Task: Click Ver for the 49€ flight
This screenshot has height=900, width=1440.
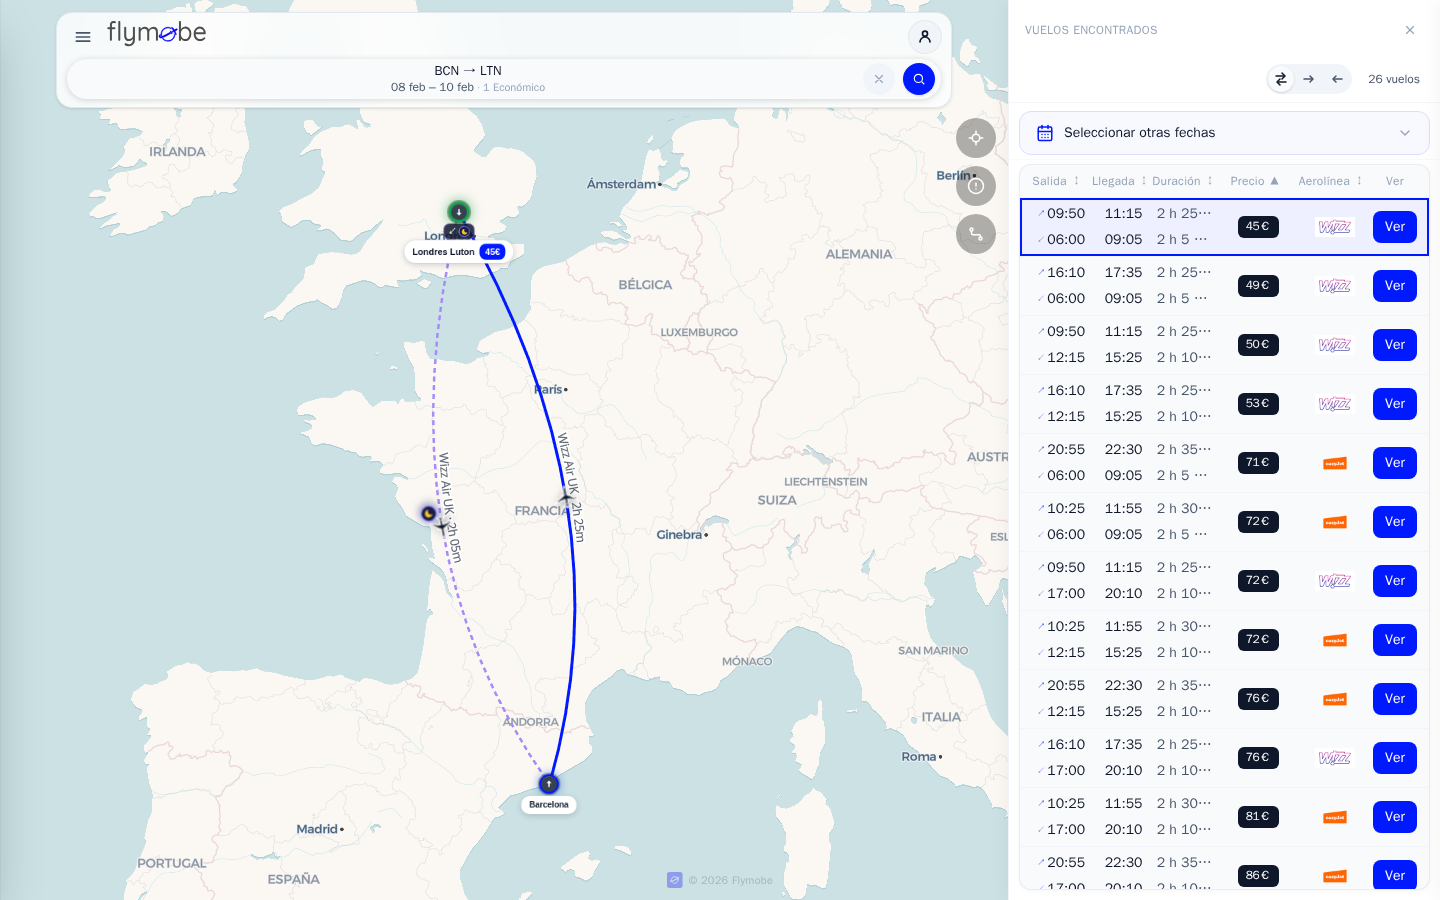Action: (x=1395, y=286)
